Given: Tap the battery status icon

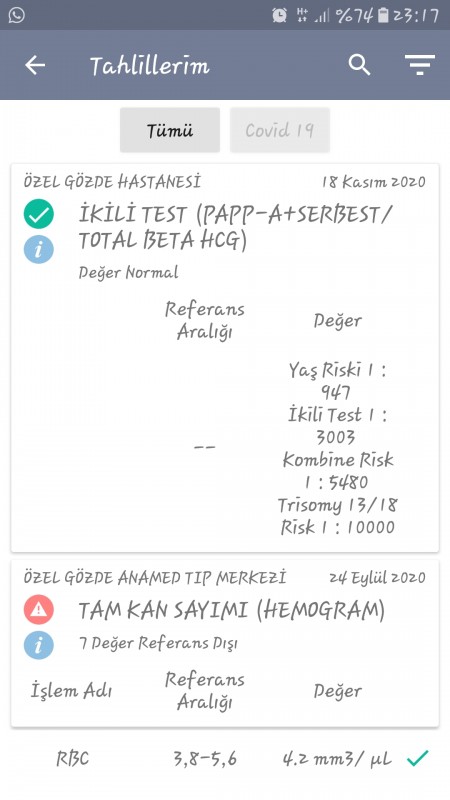Looking at the screenshot, I should click(x=383, y=15).
